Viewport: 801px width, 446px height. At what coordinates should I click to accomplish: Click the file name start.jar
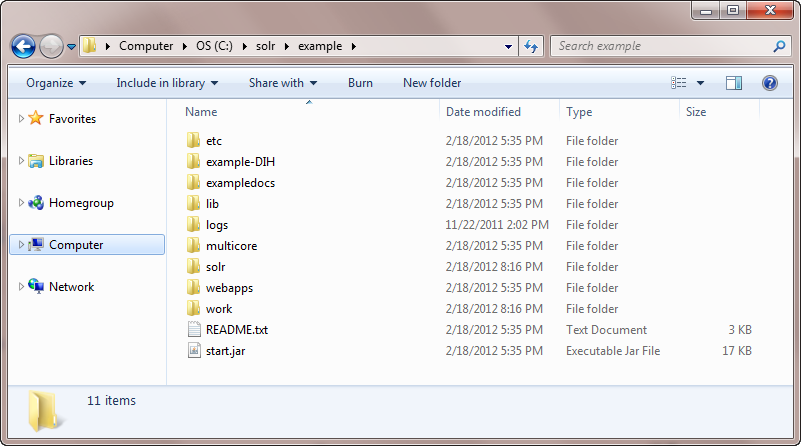click(225, 351)
